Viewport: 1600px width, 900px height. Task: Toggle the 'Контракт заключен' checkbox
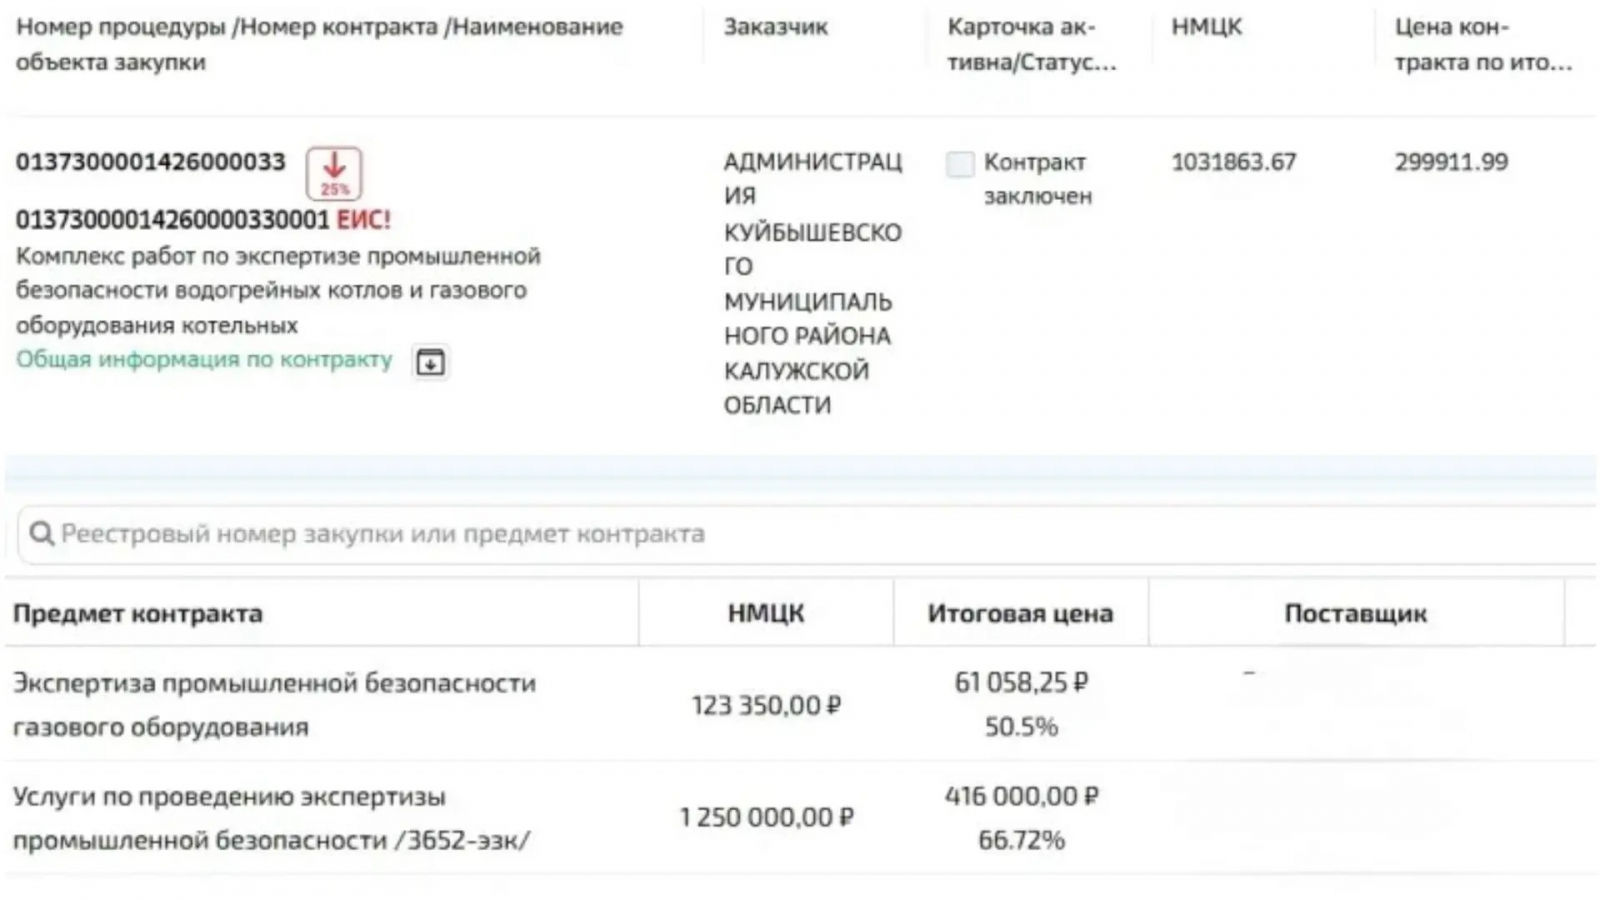pyautogui.click(x=960, y=164)
